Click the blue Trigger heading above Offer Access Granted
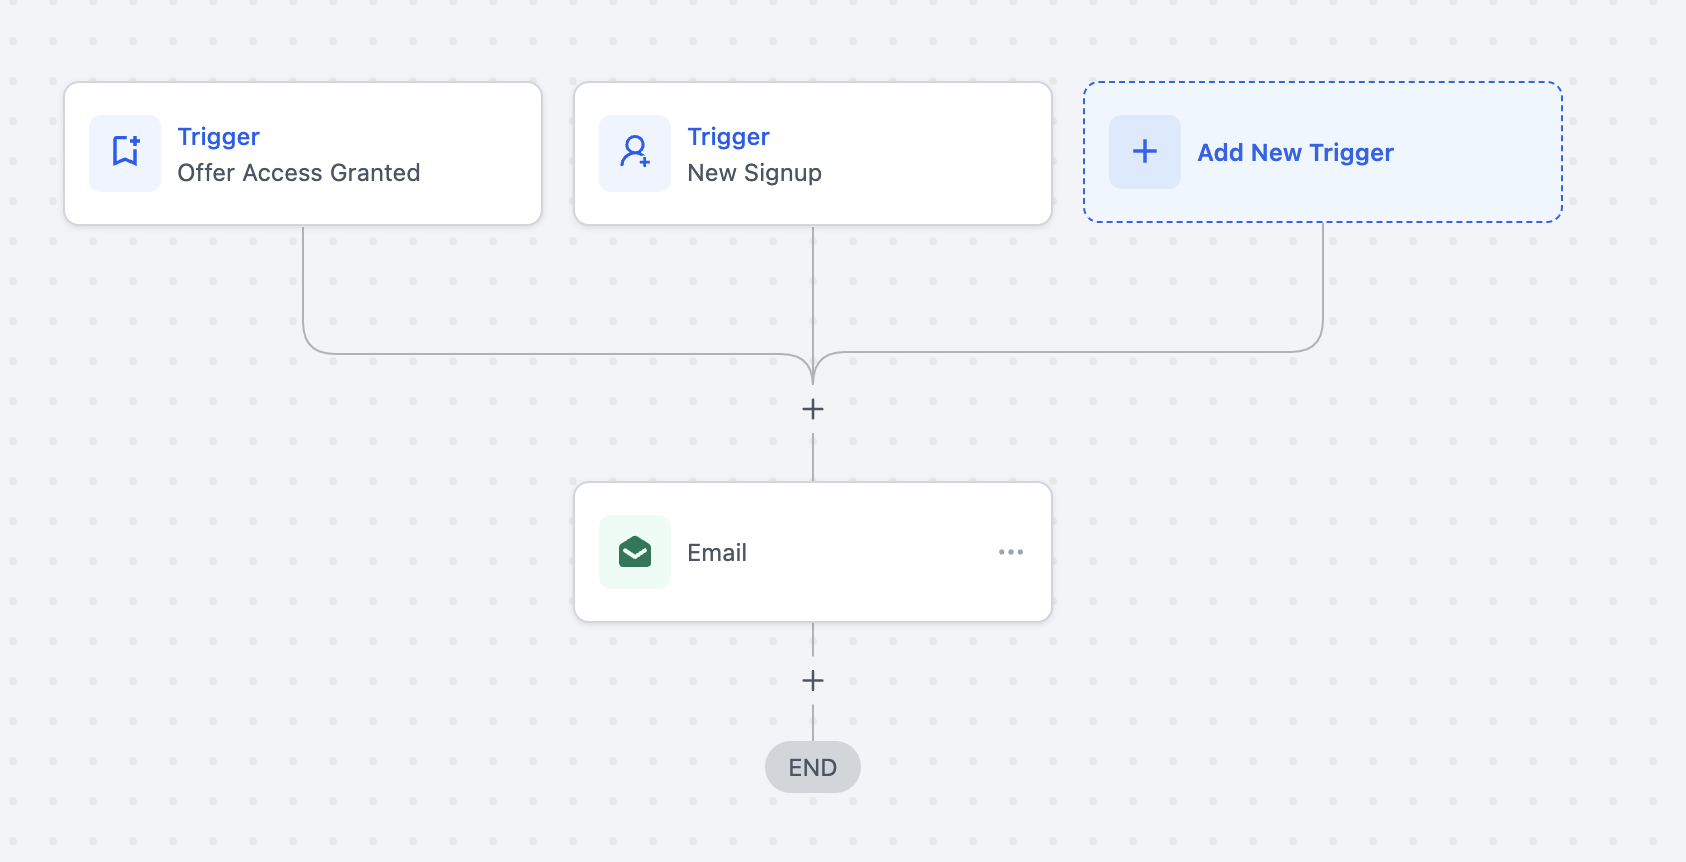The width and height of the screenshot is (1686, 862). coord(219,137)
